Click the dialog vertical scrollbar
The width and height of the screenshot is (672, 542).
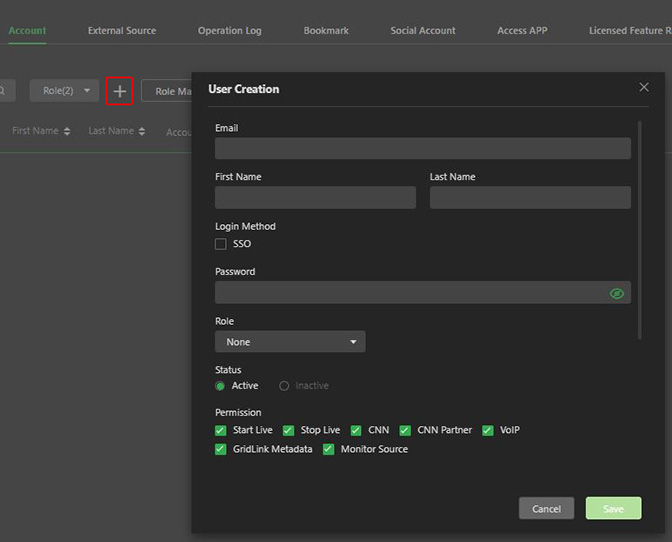tap(640, 230)
